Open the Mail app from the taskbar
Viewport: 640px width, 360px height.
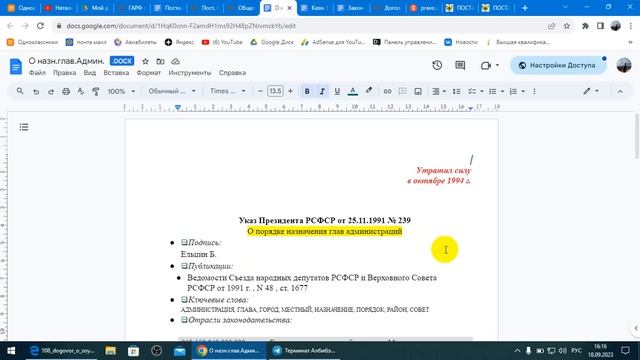180,351
